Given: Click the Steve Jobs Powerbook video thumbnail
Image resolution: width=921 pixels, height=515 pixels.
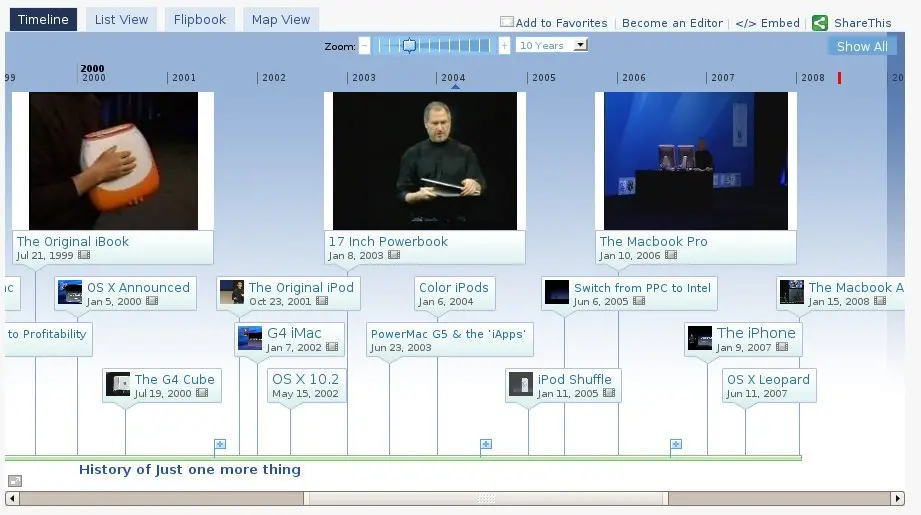Looking at the screenshot, I should [x=425, y=161].
